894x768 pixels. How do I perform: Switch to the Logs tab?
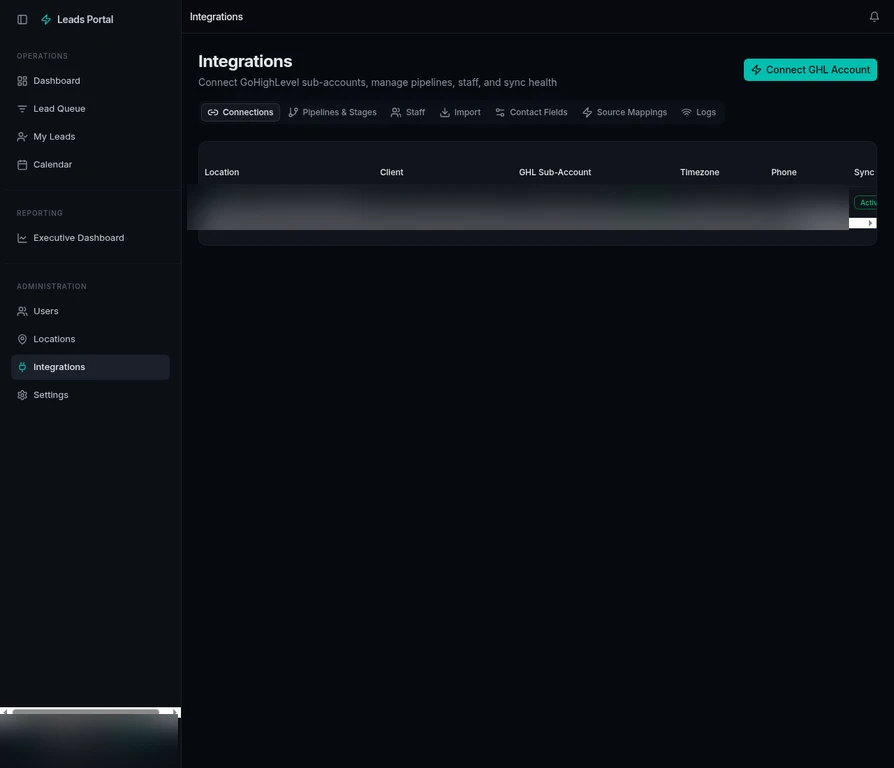699,112
